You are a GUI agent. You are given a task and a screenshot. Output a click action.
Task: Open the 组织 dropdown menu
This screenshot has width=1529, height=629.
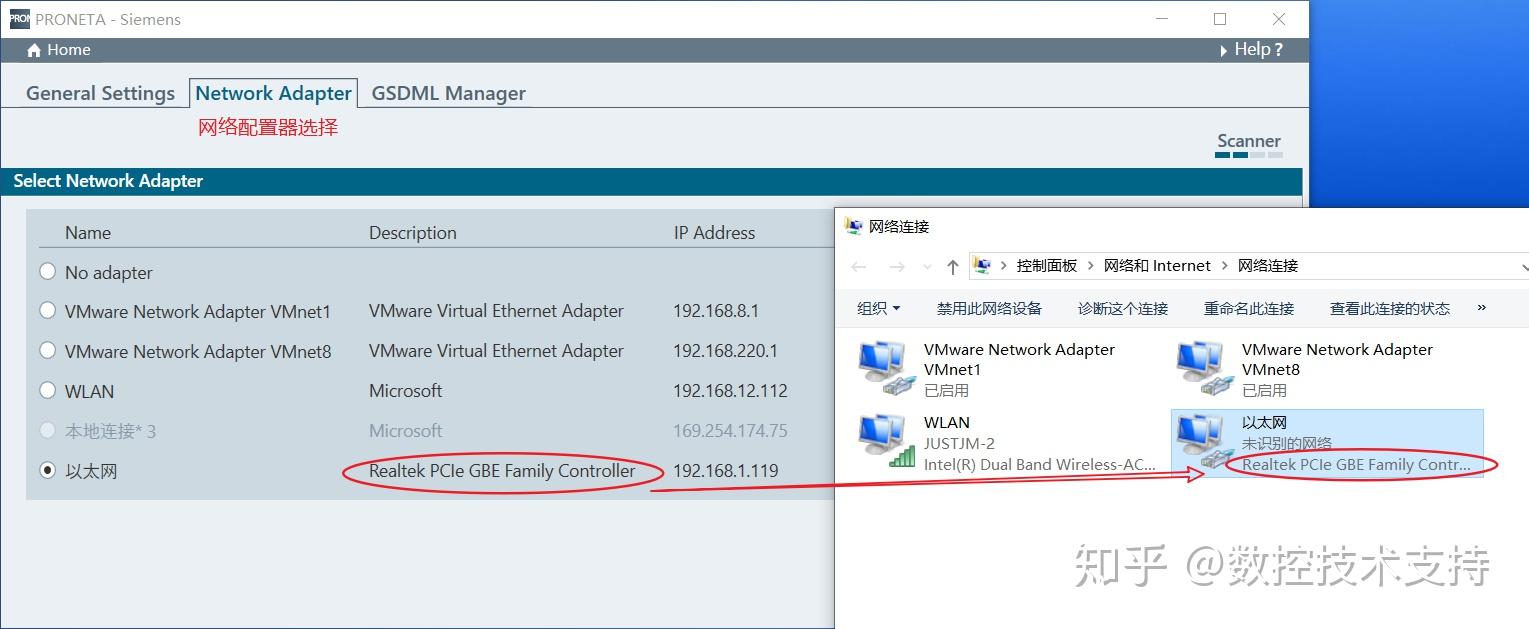(x=878, y=308)
